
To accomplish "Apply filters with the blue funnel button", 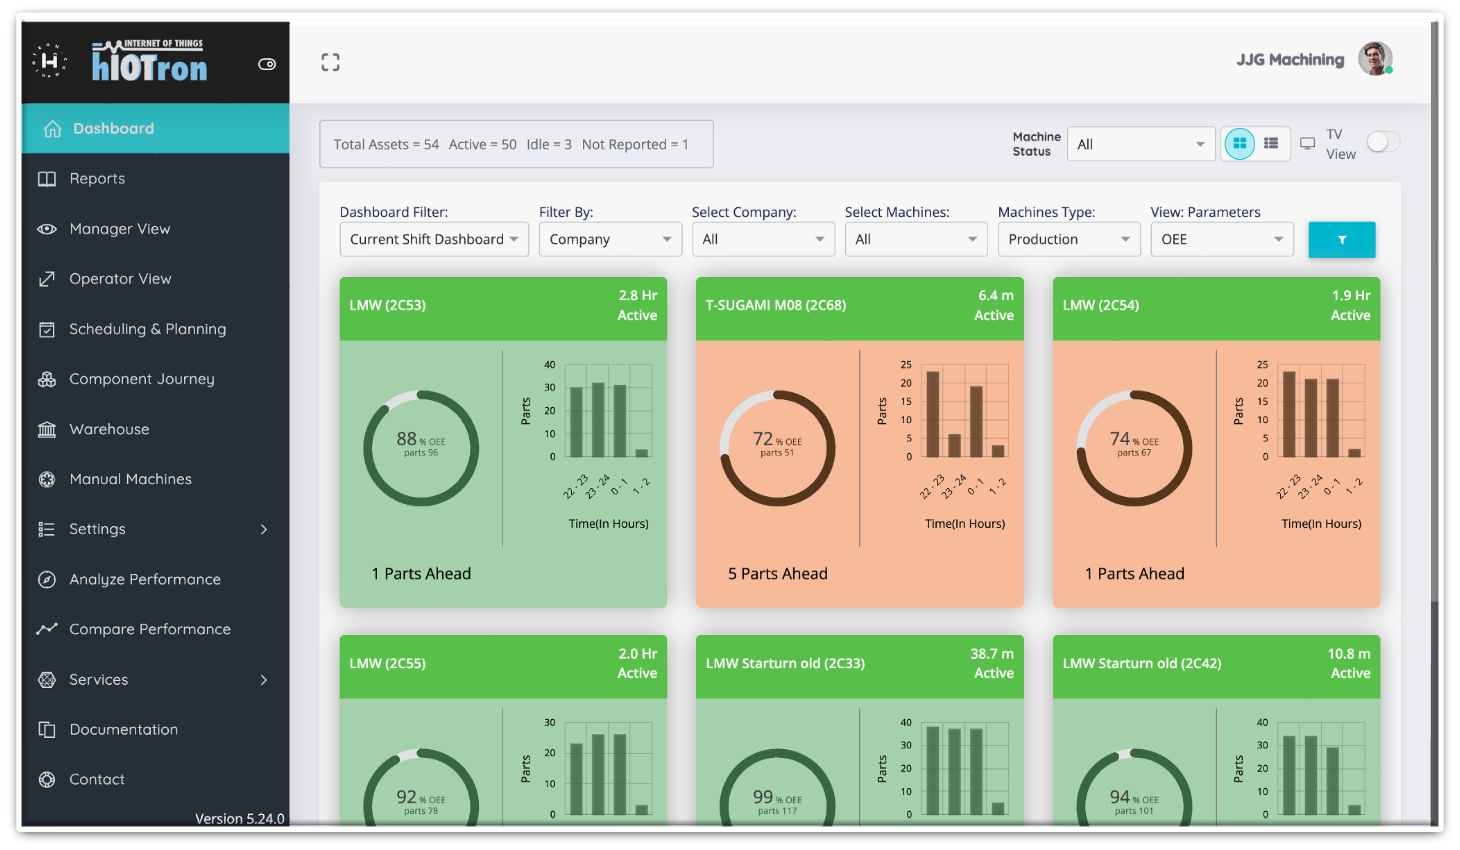I will (x=1342, y=240).
